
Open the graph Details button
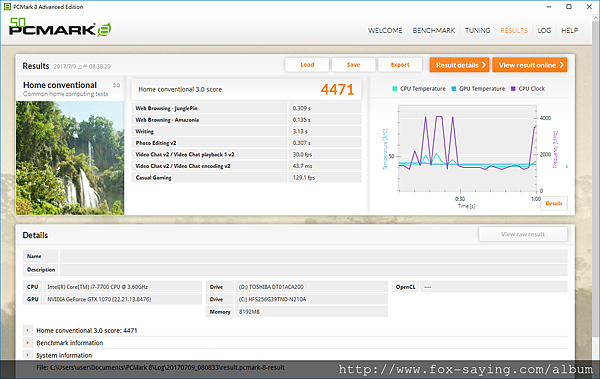(554, 203)
